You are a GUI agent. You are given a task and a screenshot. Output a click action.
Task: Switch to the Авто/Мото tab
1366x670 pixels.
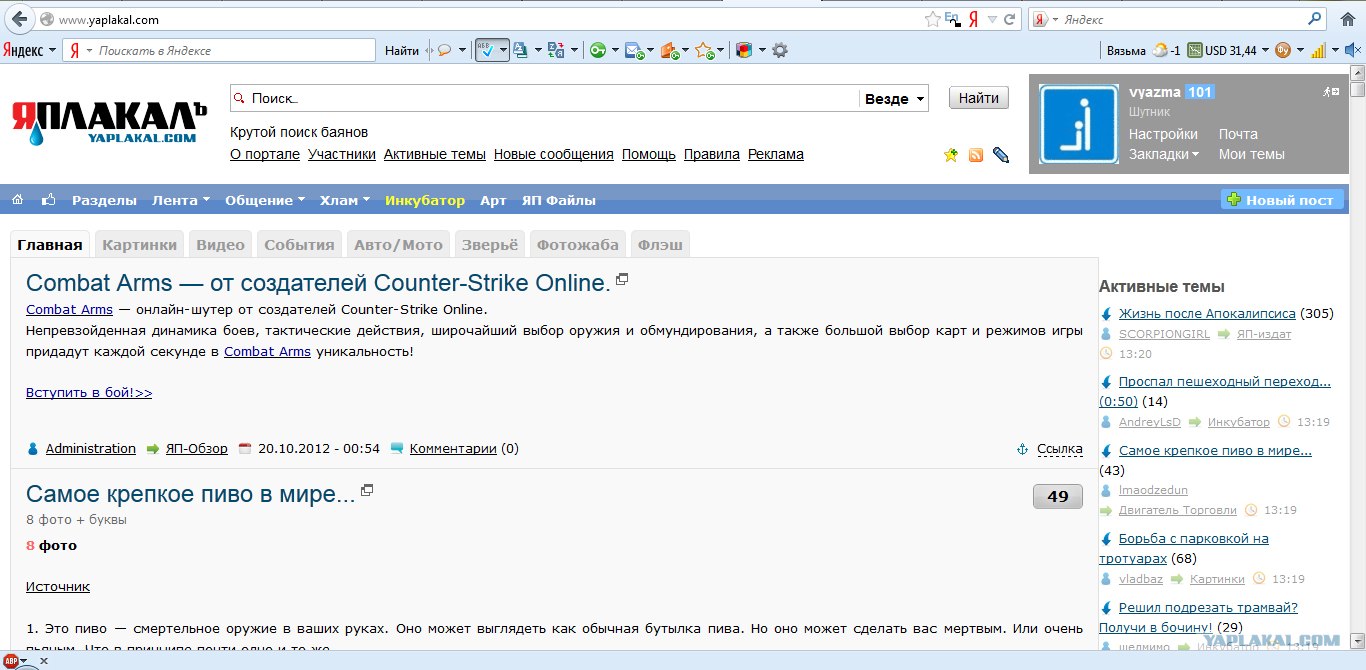(398, 244)
